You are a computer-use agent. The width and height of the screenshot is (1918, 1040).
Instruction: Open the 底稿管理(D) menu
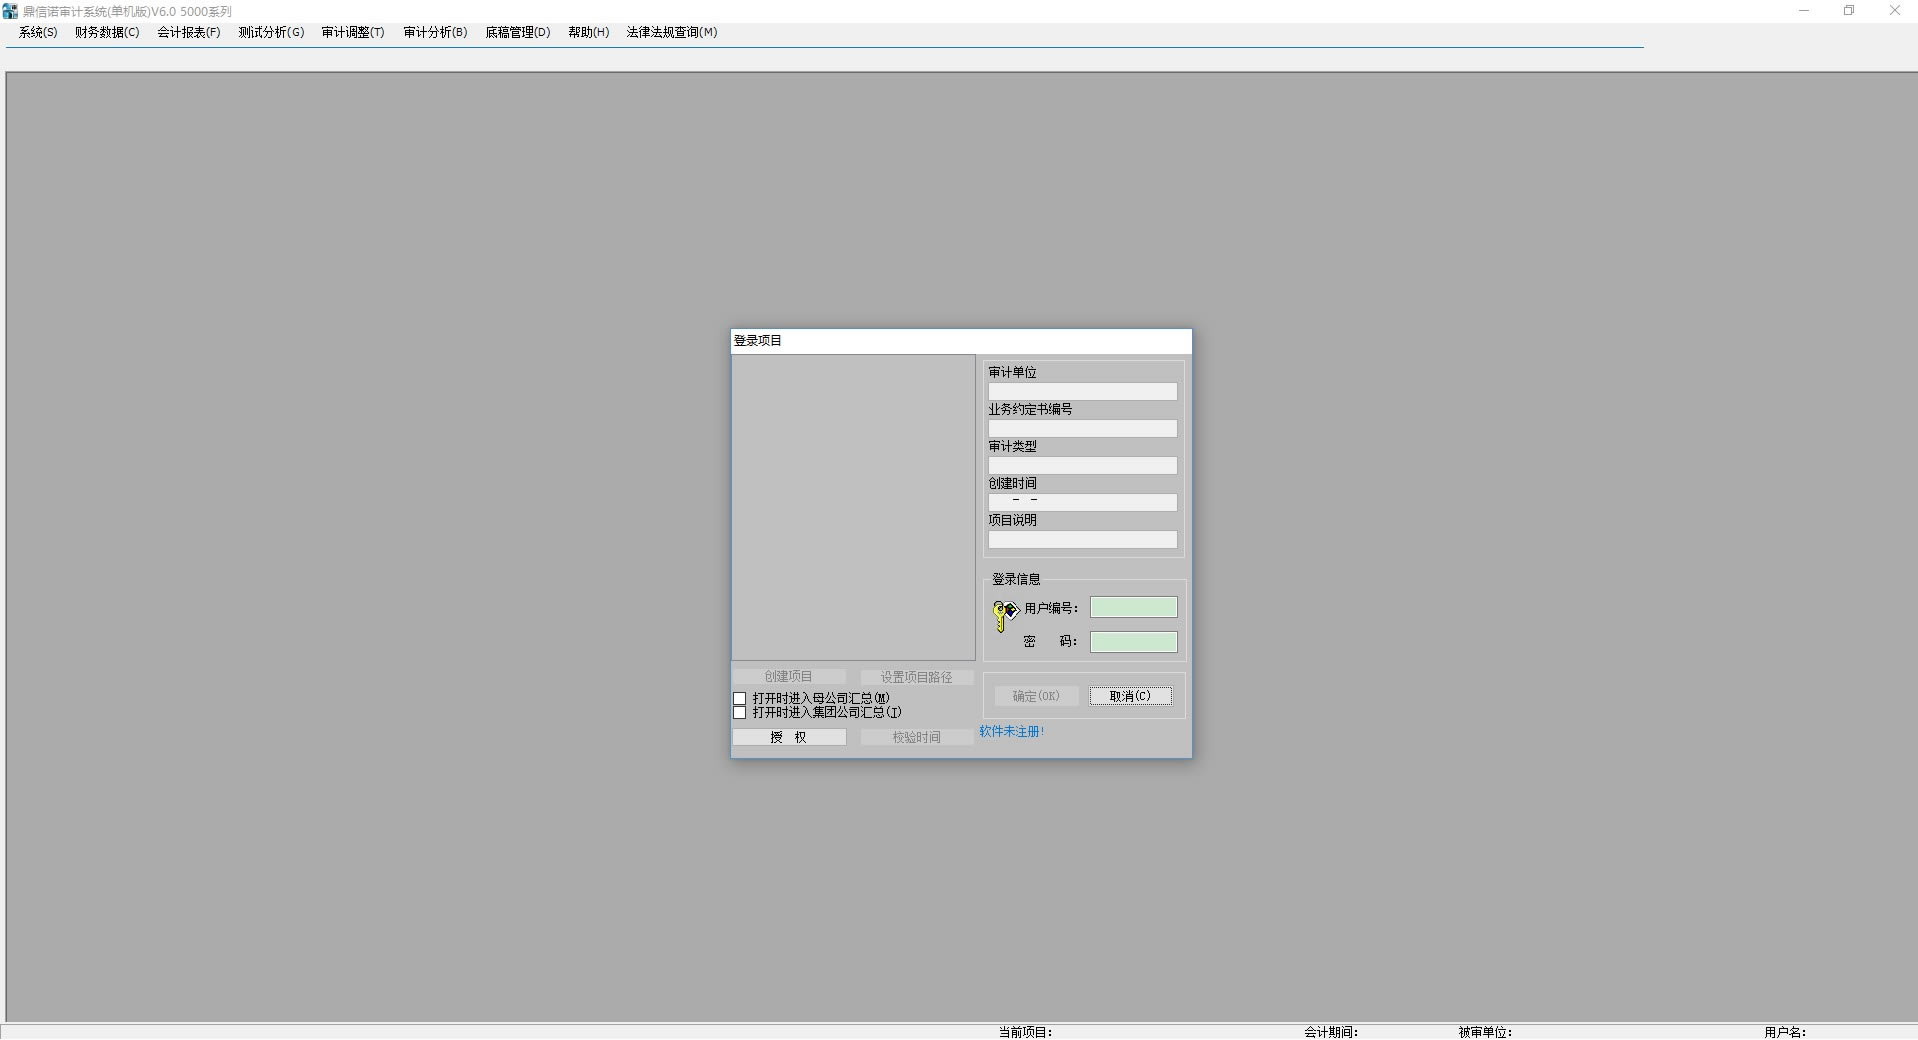(x=518, y=32)
